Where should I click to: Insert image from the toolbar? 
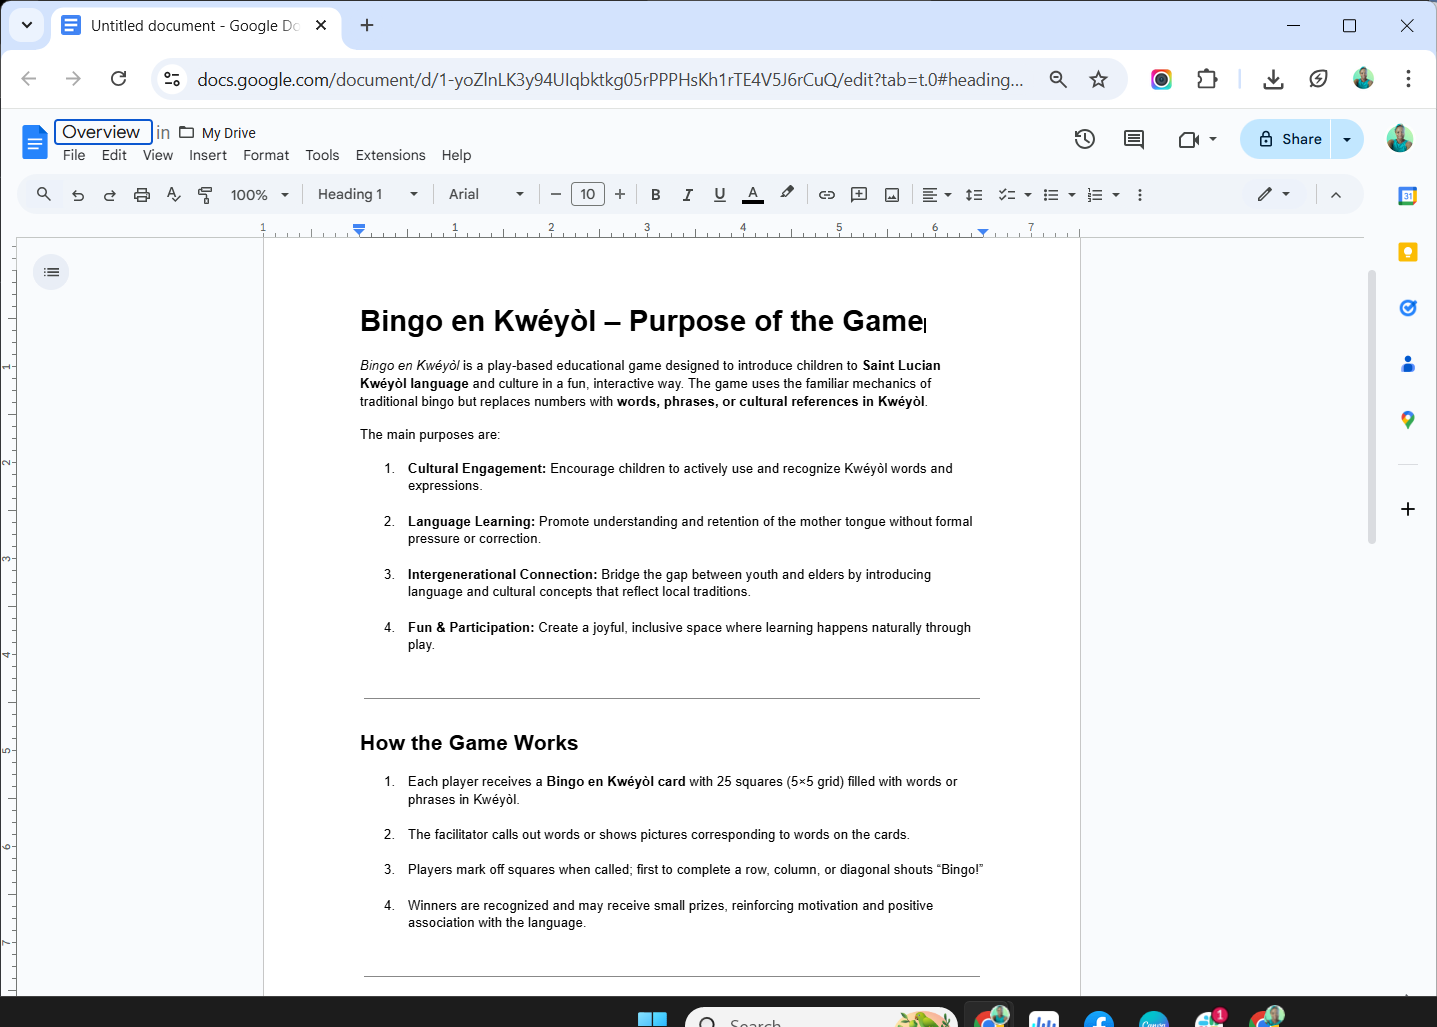pos(892,195)
